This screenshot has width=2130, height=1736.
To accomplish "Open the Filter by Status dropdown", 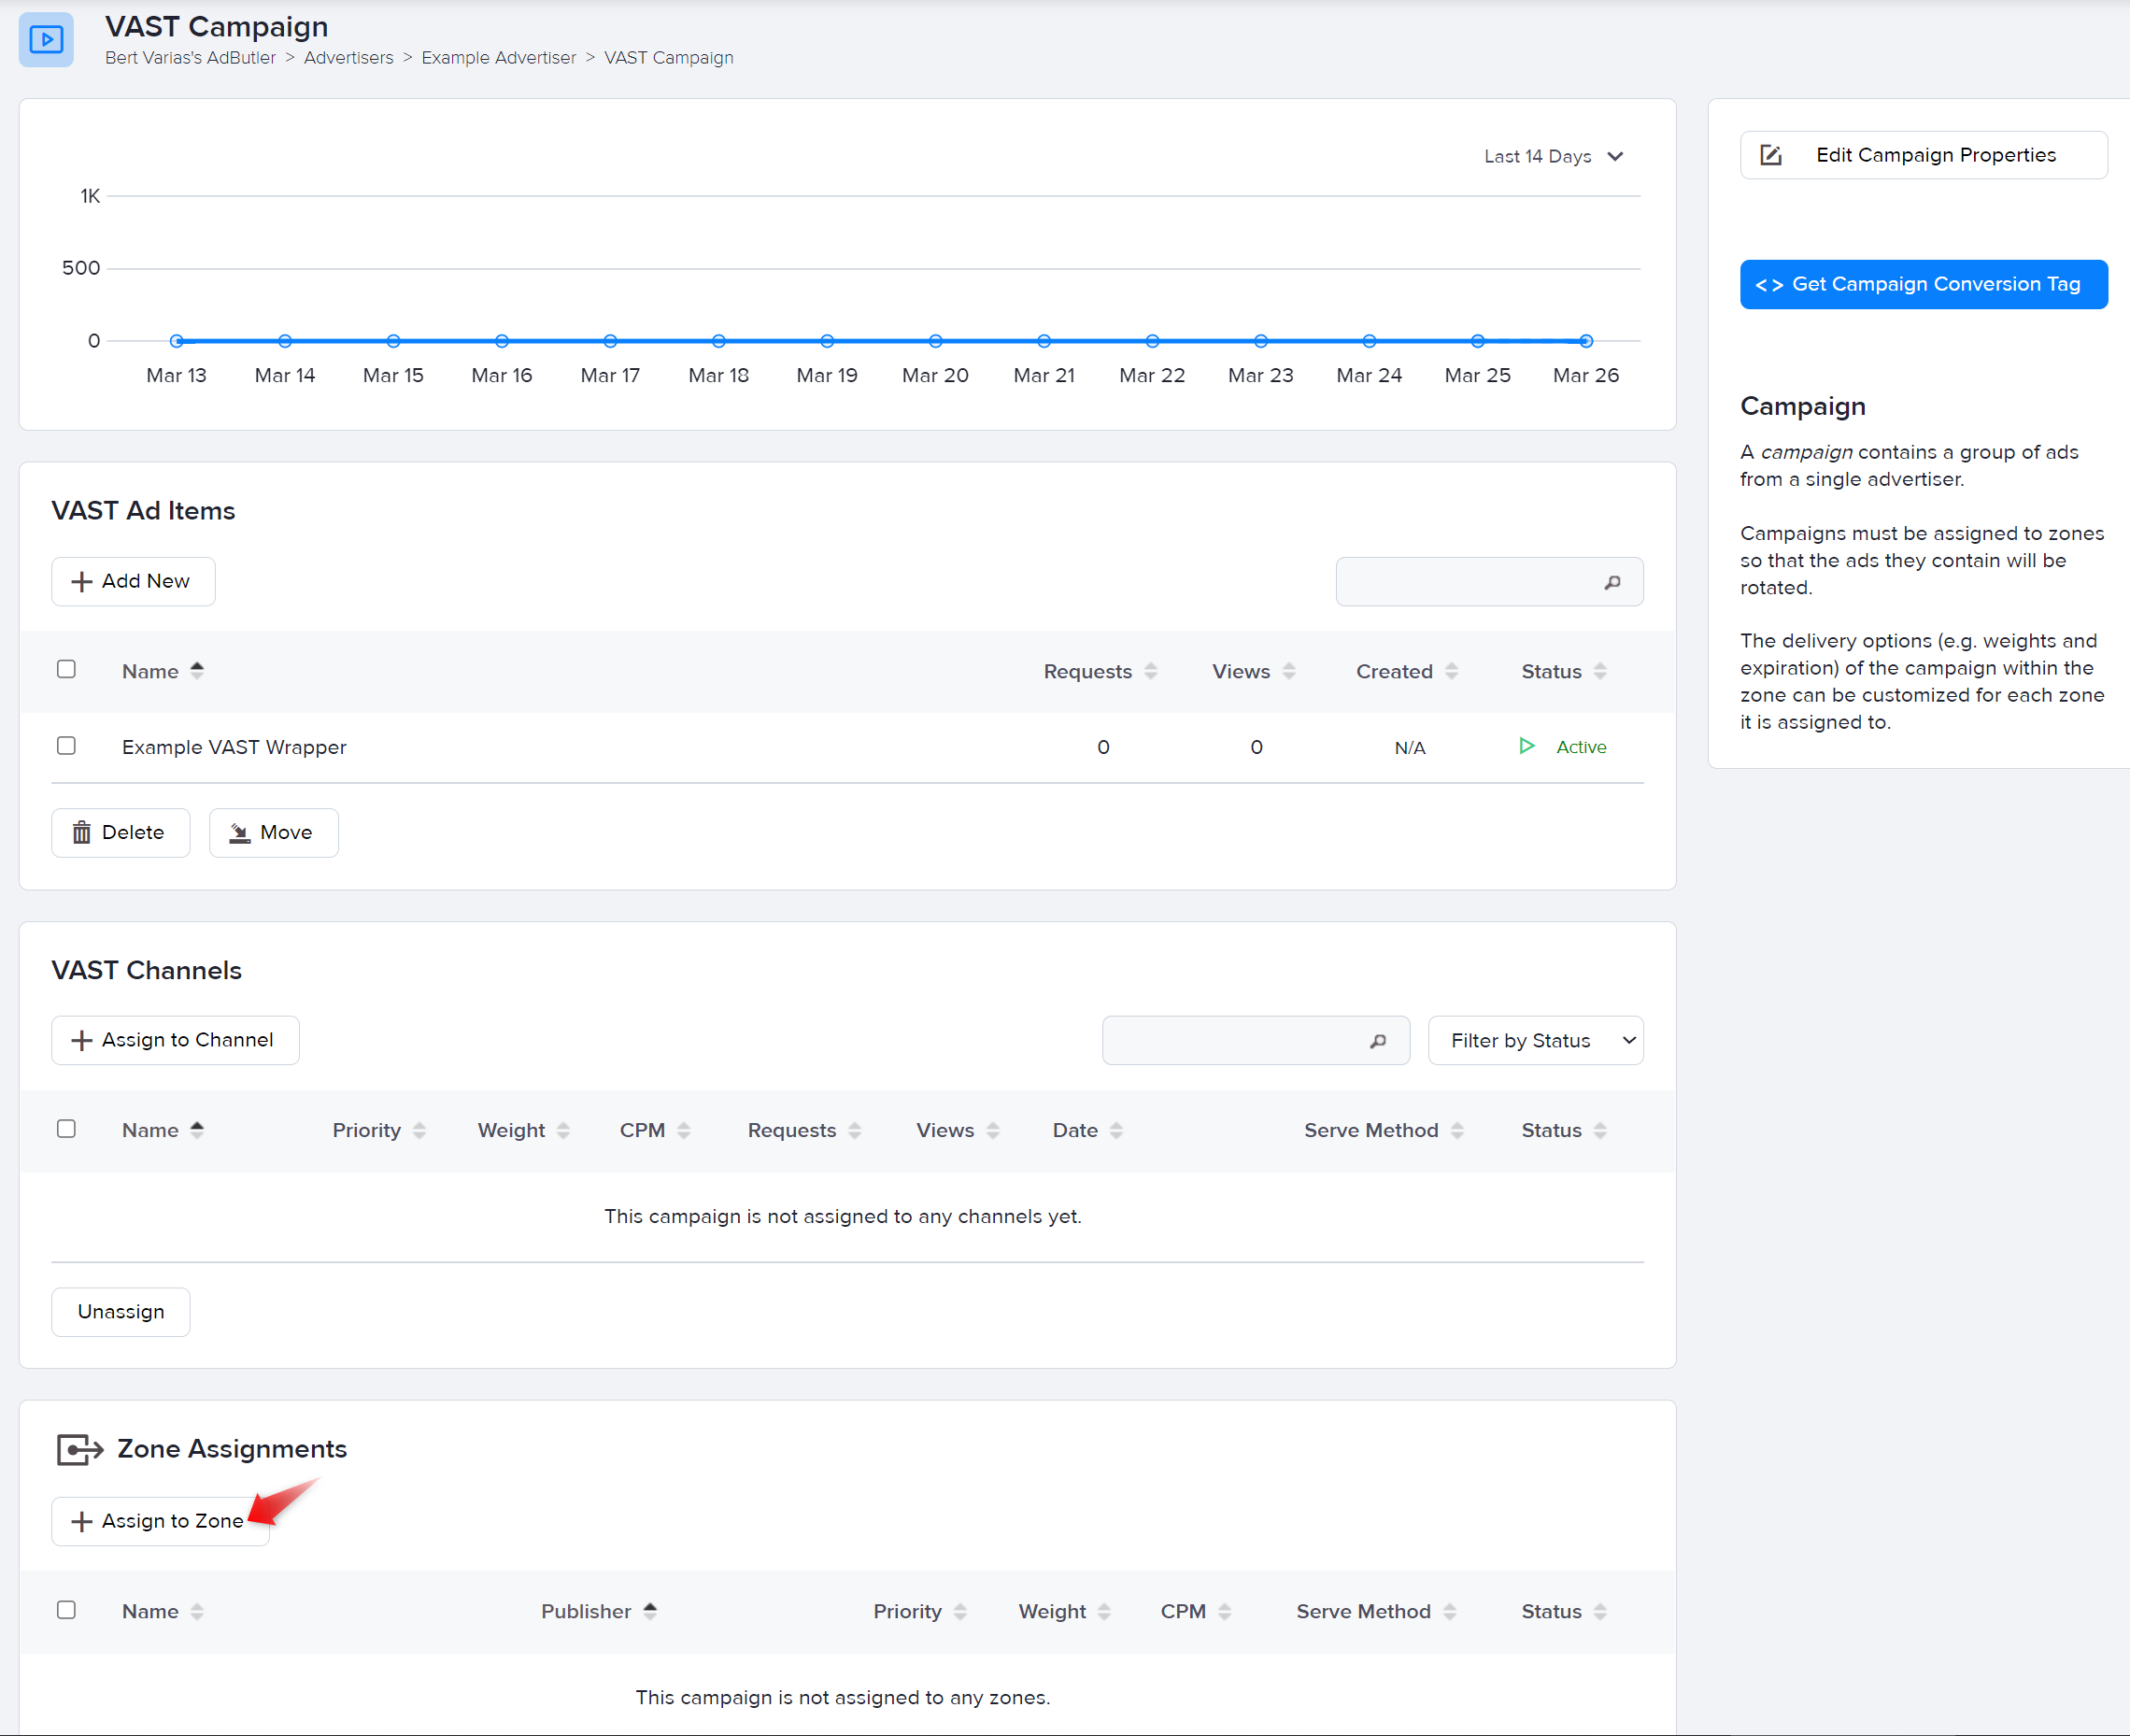I will [x=1535, y=1041].
